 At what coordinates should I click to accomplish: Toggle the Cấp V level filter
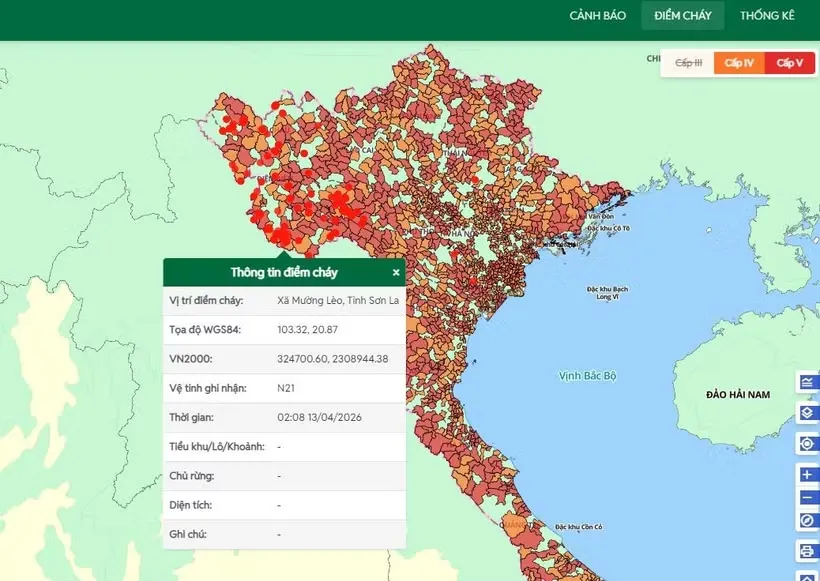[790, 63]
